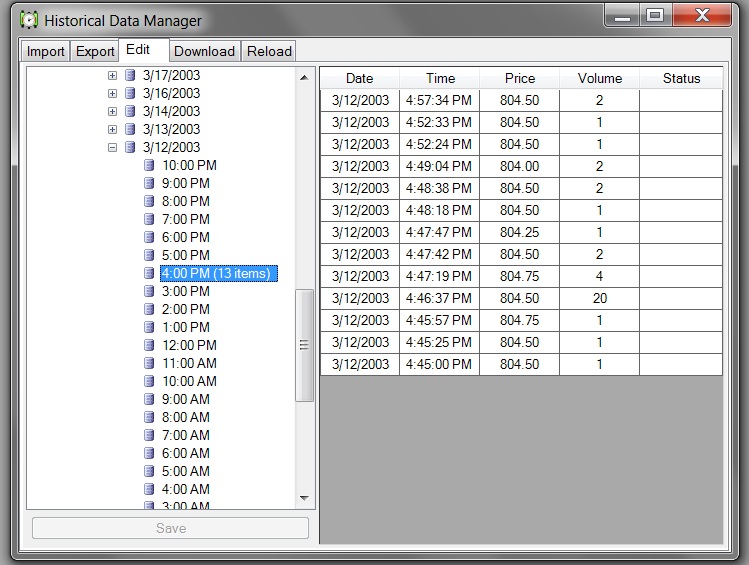Click the database icon beside 3/16/2003
The image size is (749, 565).
pyautogui.click(x=130, y=93)
